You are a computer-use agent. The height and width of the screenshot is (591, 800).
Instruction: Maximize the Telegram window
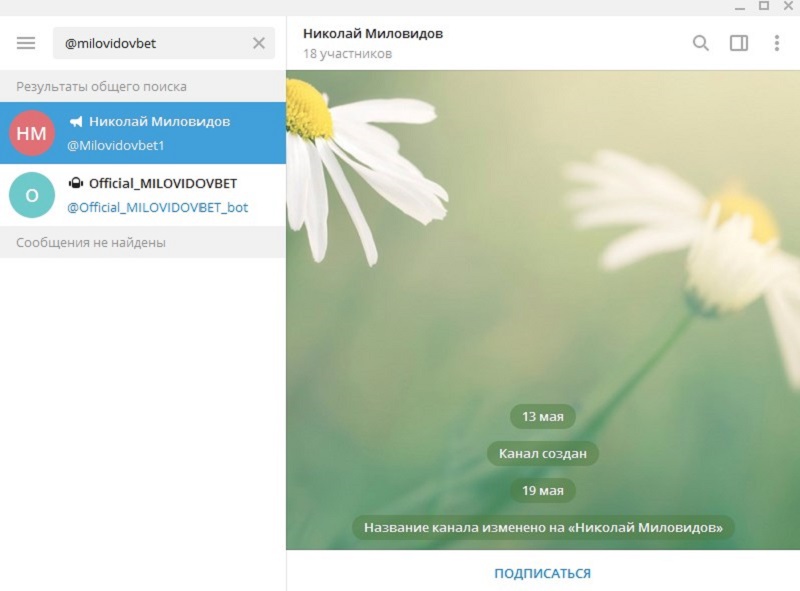(764, 6)
